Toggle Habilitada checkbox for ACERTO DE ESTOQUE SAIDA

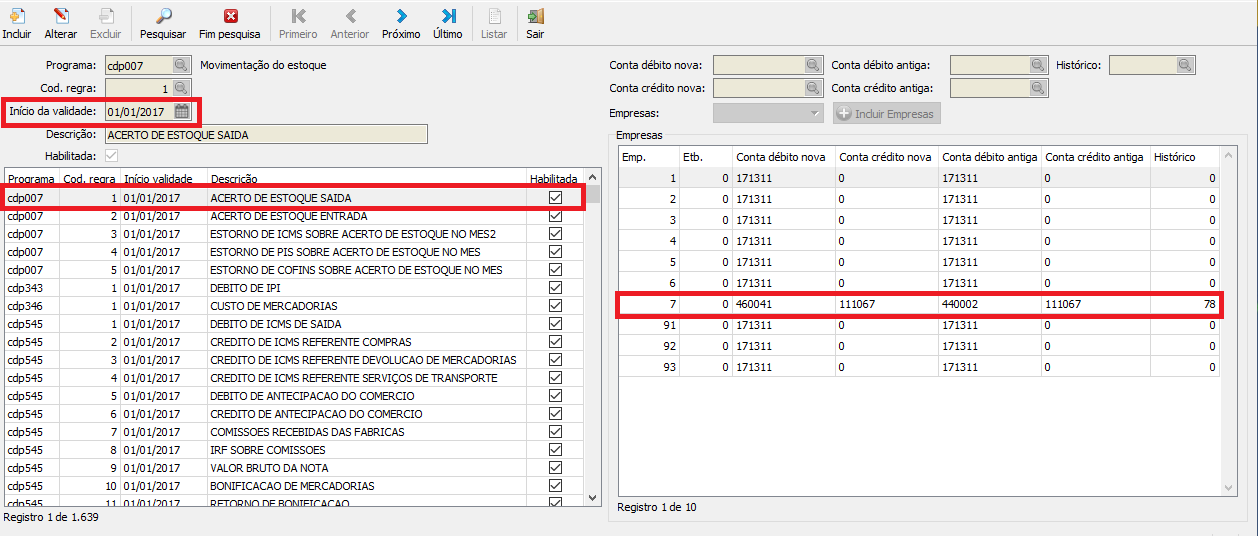(555, 198)
